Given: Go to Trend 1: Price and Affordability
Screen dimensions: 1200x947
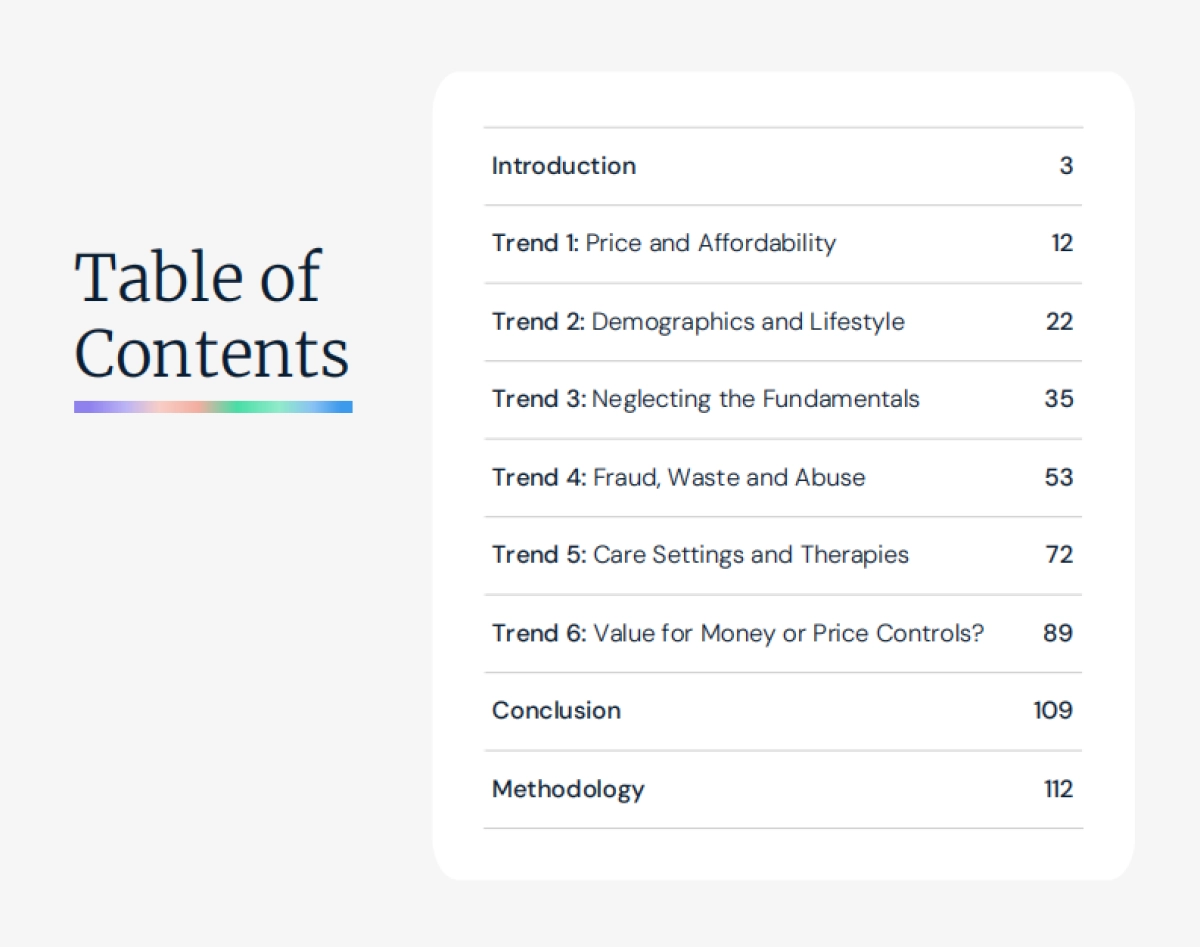Looking at the screenshot, I should pos(664,243).
